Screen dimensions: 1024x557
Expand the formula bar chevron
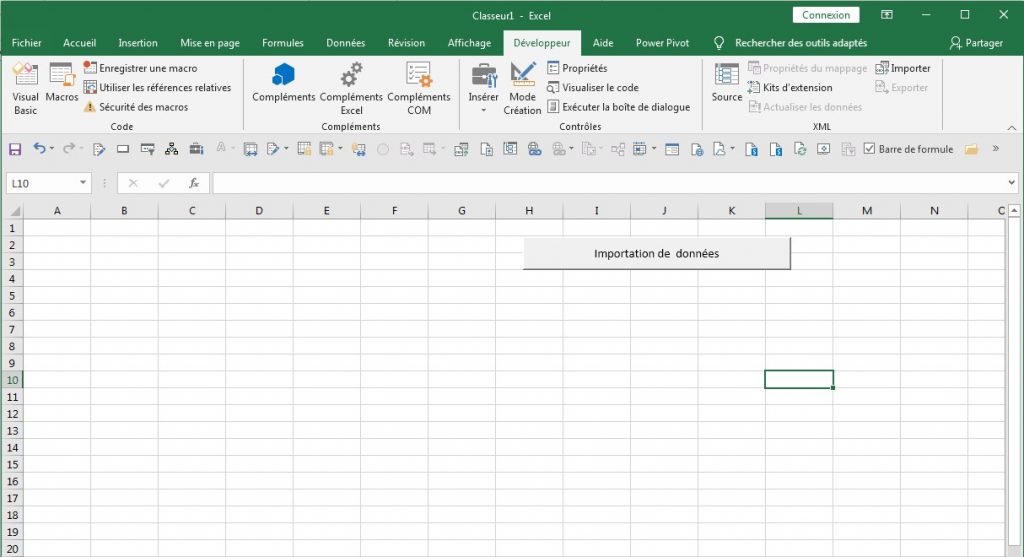click(x=1012, y=183)
